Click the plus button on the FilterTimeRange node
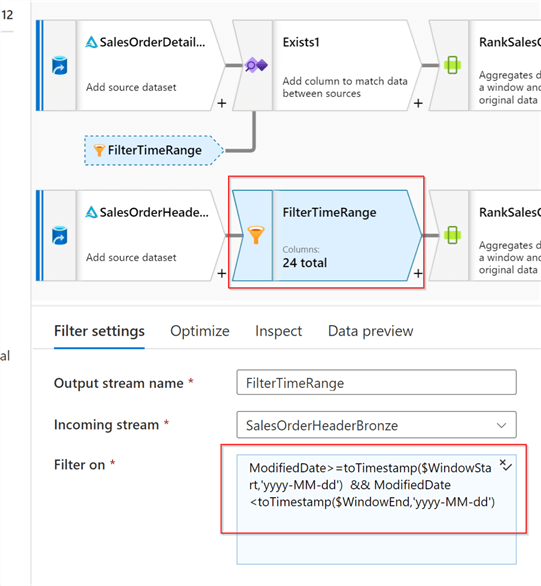 click(x=418, y=273)
